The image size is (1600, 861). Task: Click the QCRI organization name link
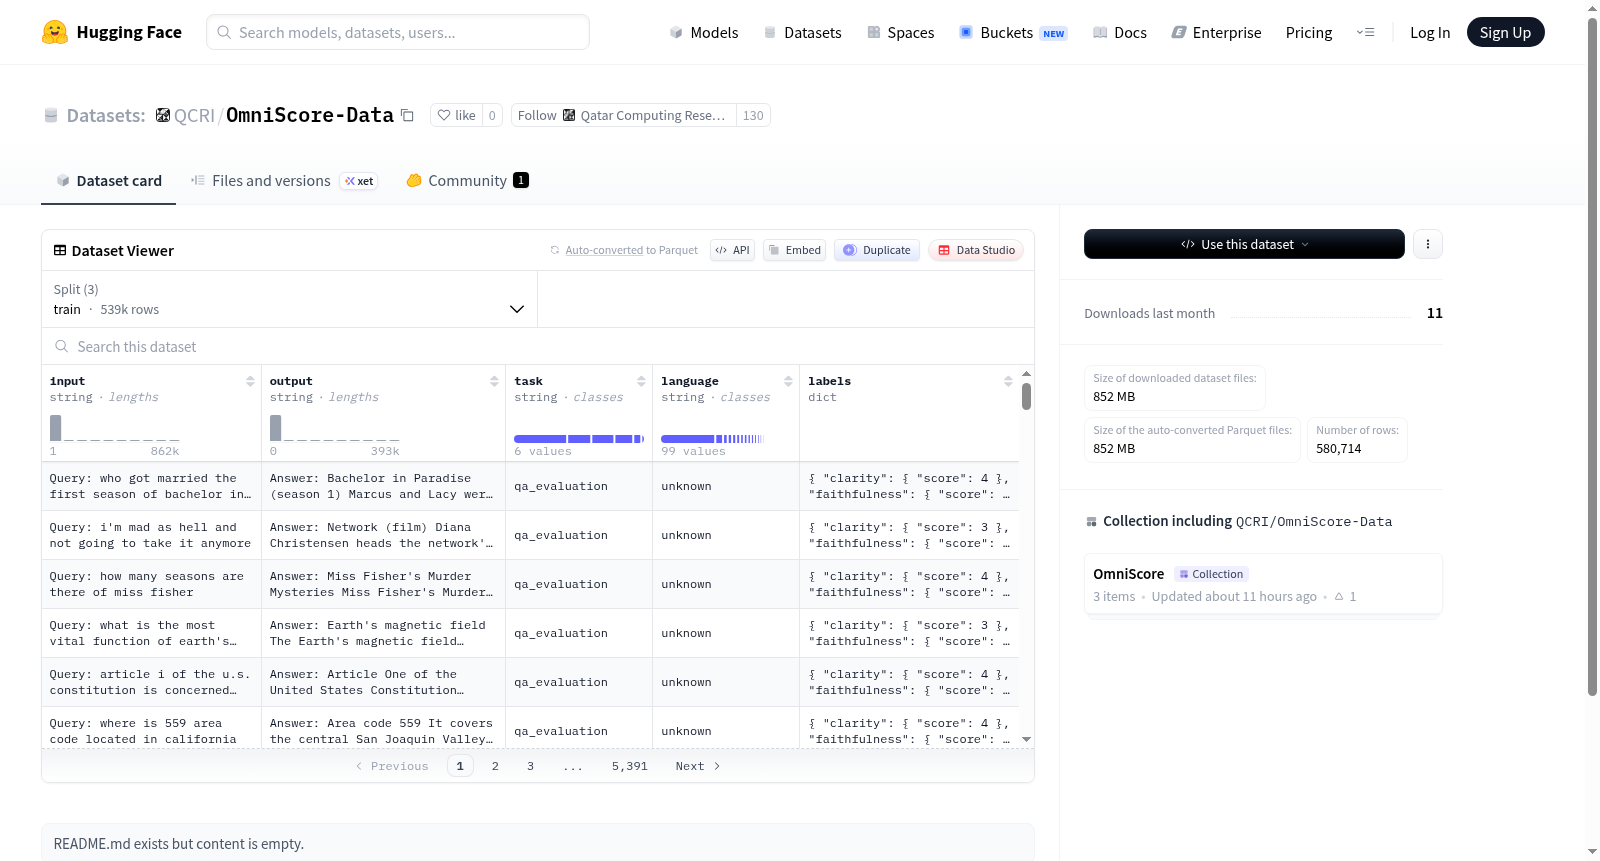(x=194, y=116)
